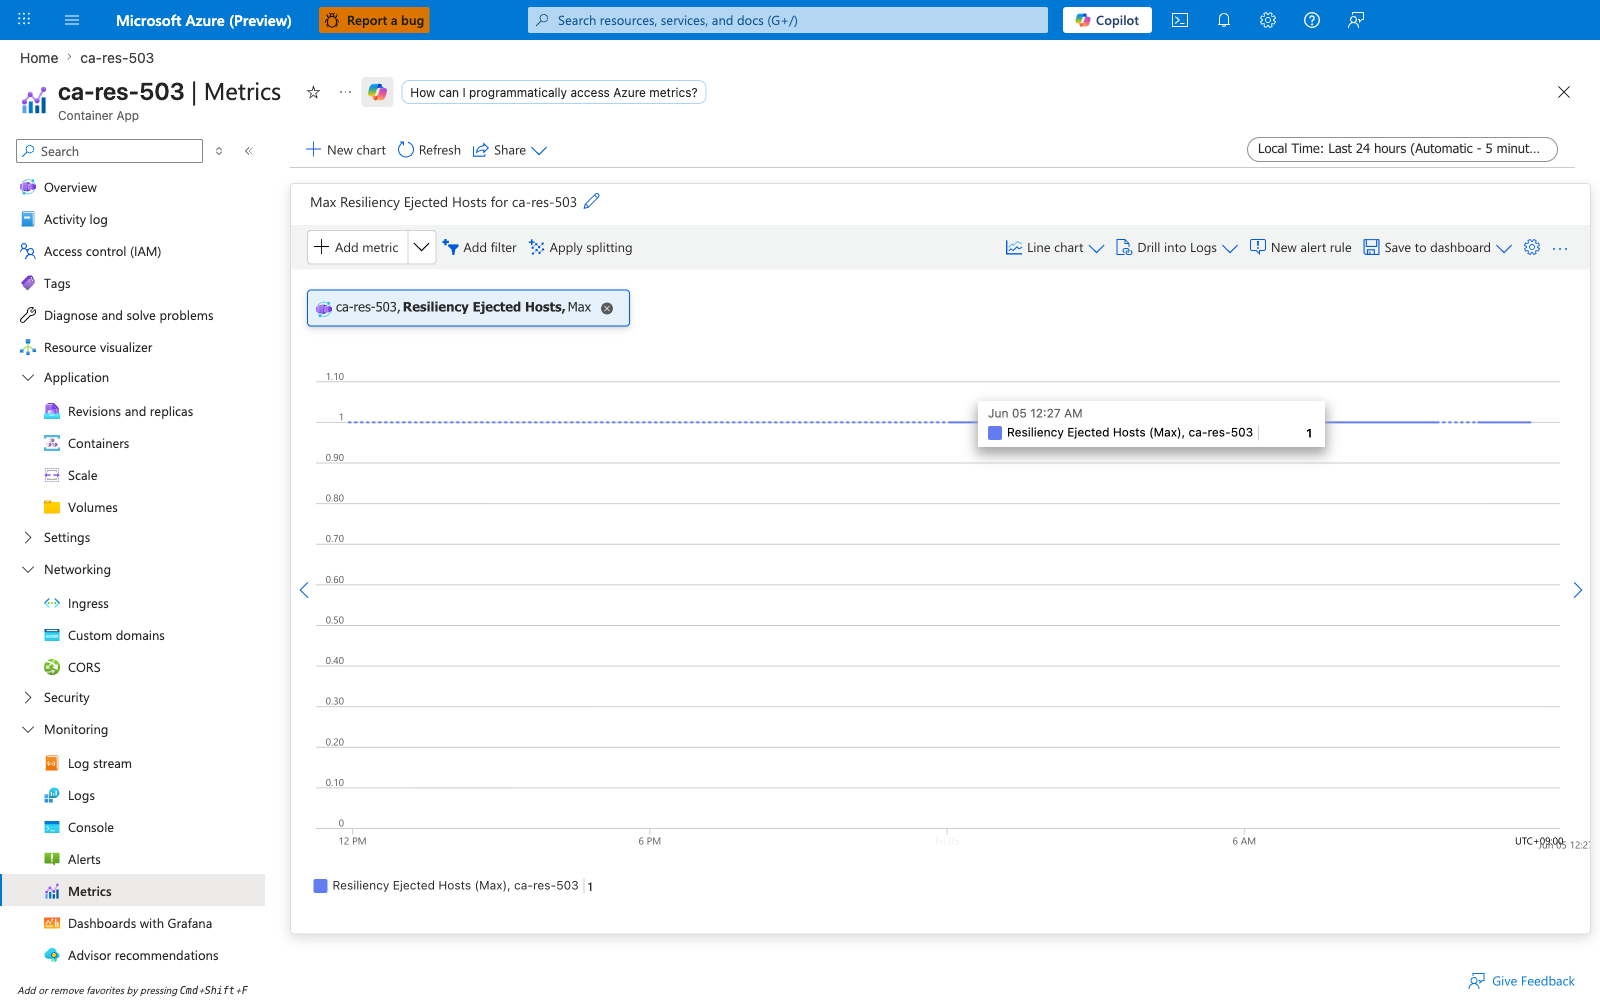The image size is (1600, 1000).
Task: Open the Share dropdown
Action: [510, 150]
